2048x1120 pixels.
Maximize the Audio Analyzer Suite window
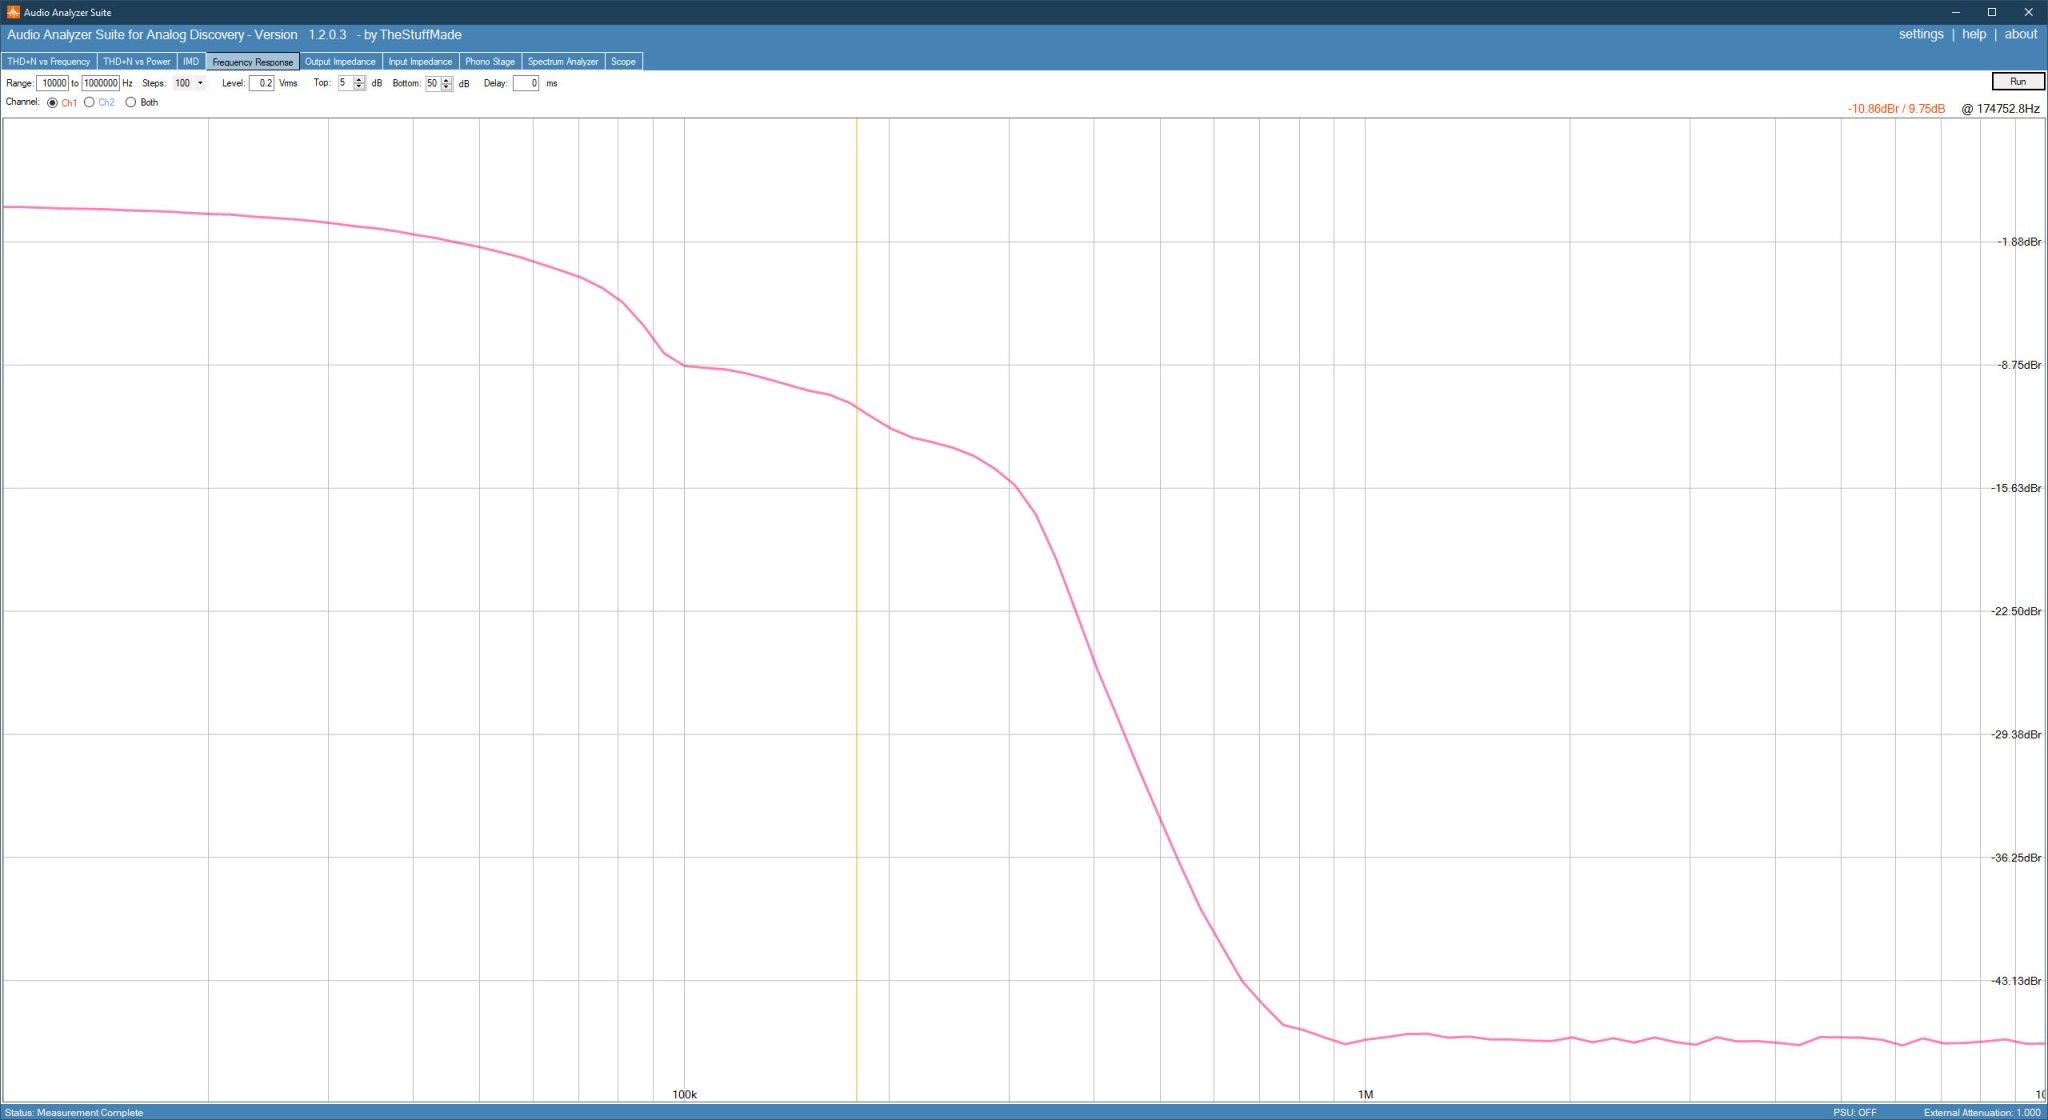tap(1991, 12)
